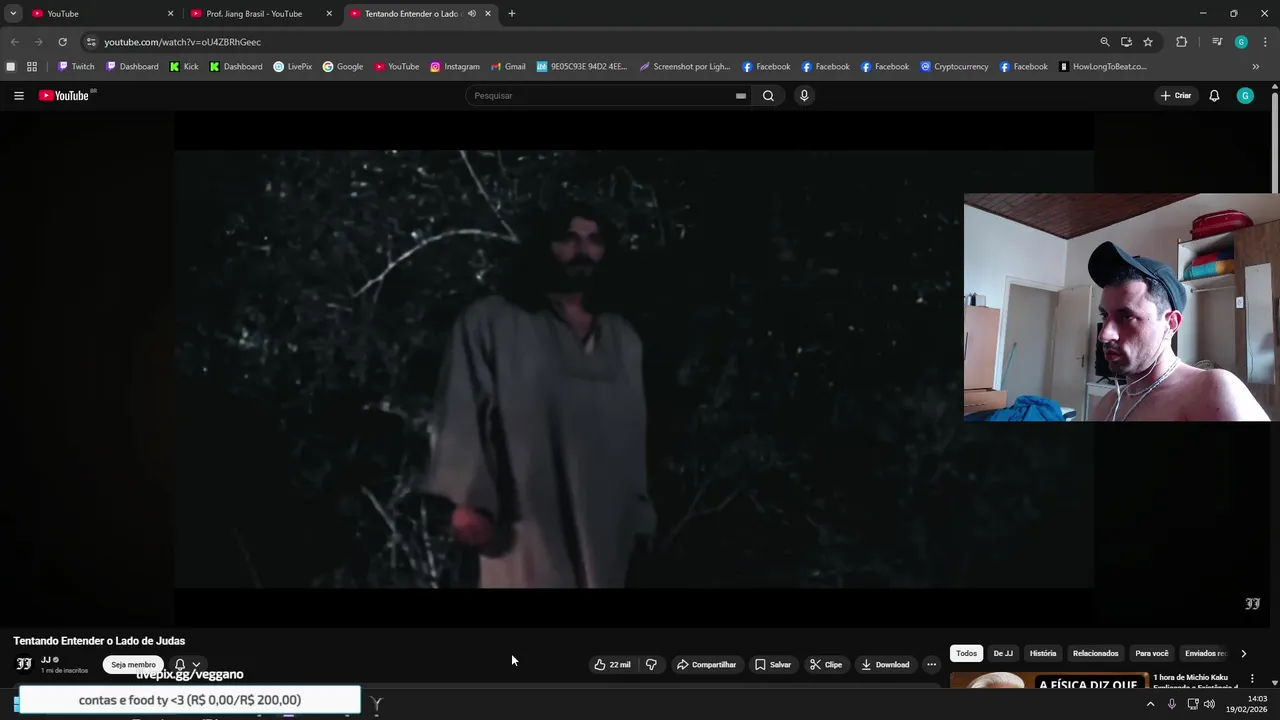
Task: Go back with the browser back arrow
Action: 14,42
